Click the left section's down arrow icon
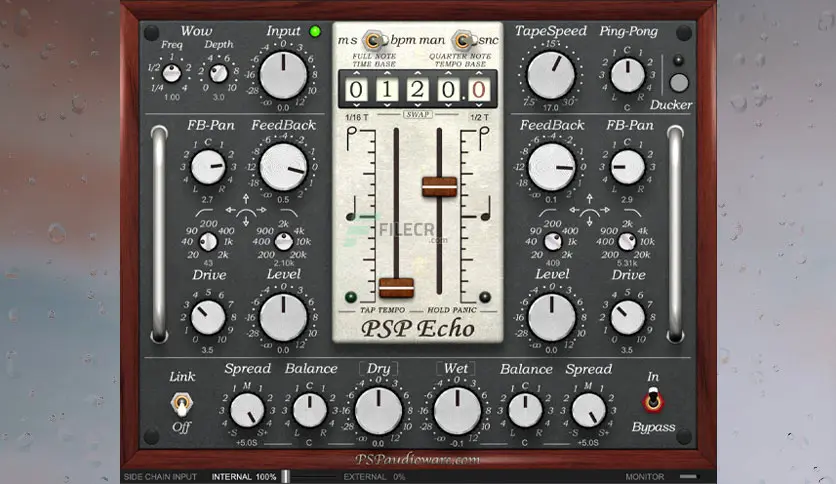The image size is (836, 484). pos(246,221)
